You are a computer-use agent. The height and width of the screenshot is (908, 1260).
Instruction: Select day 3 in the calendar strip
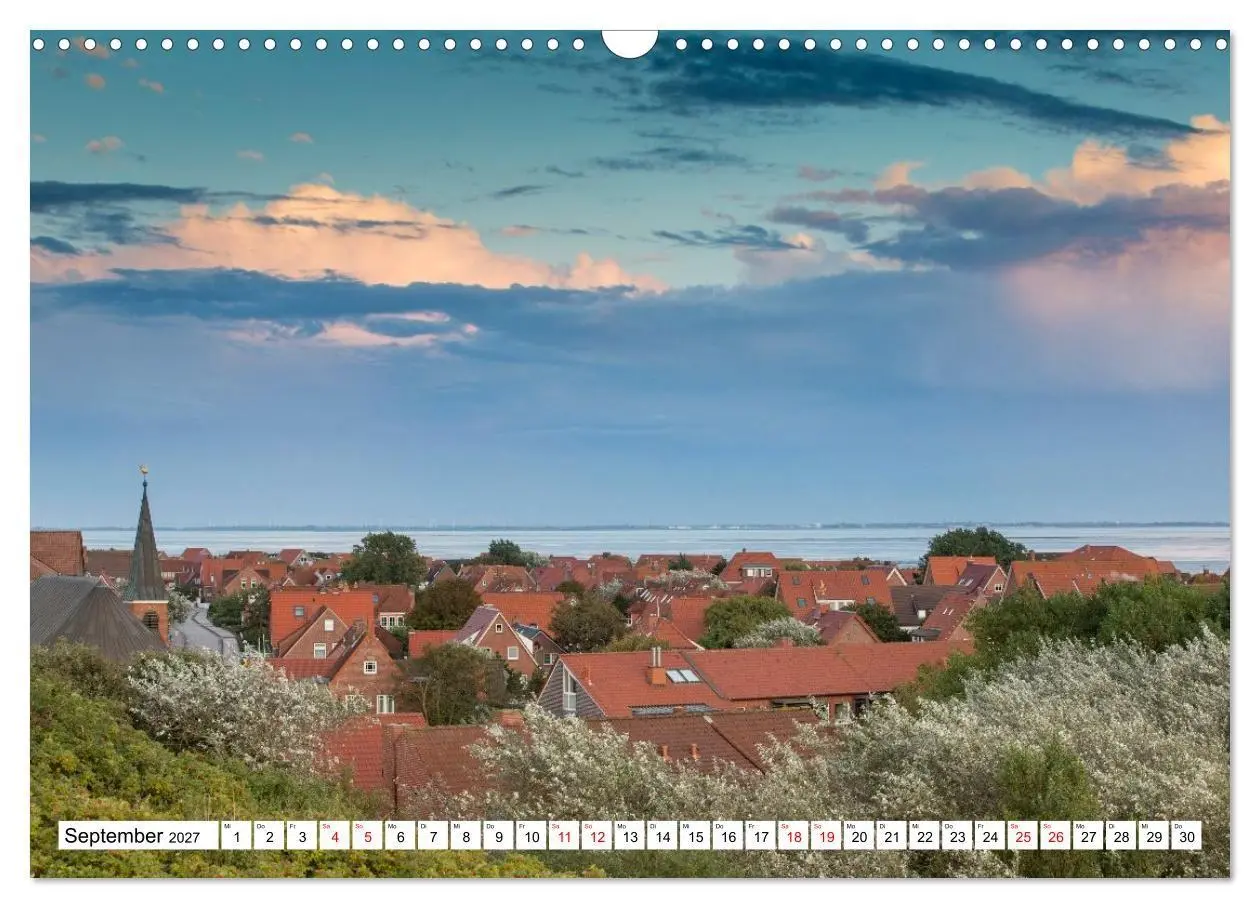tap(302, 836)
